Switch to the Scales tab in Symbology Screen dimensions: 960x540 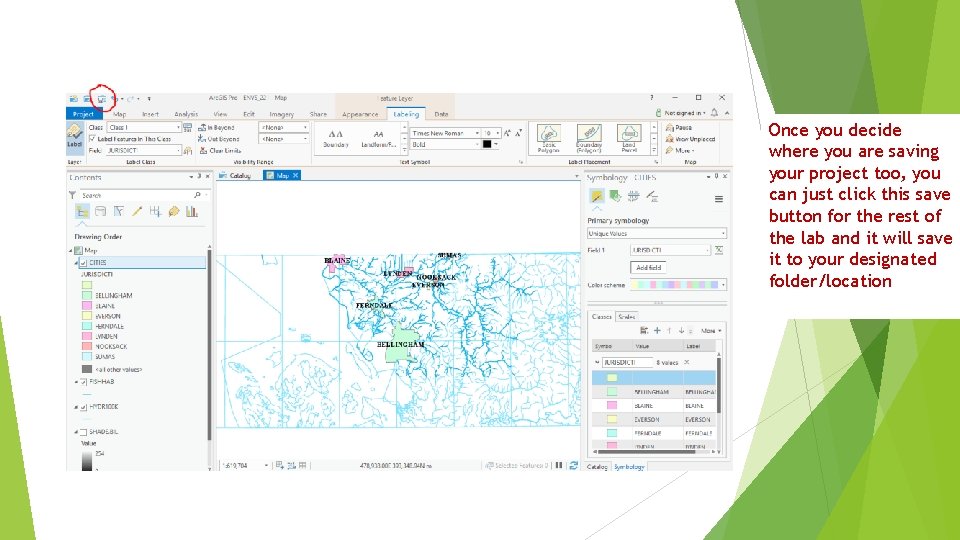(626, 317)
